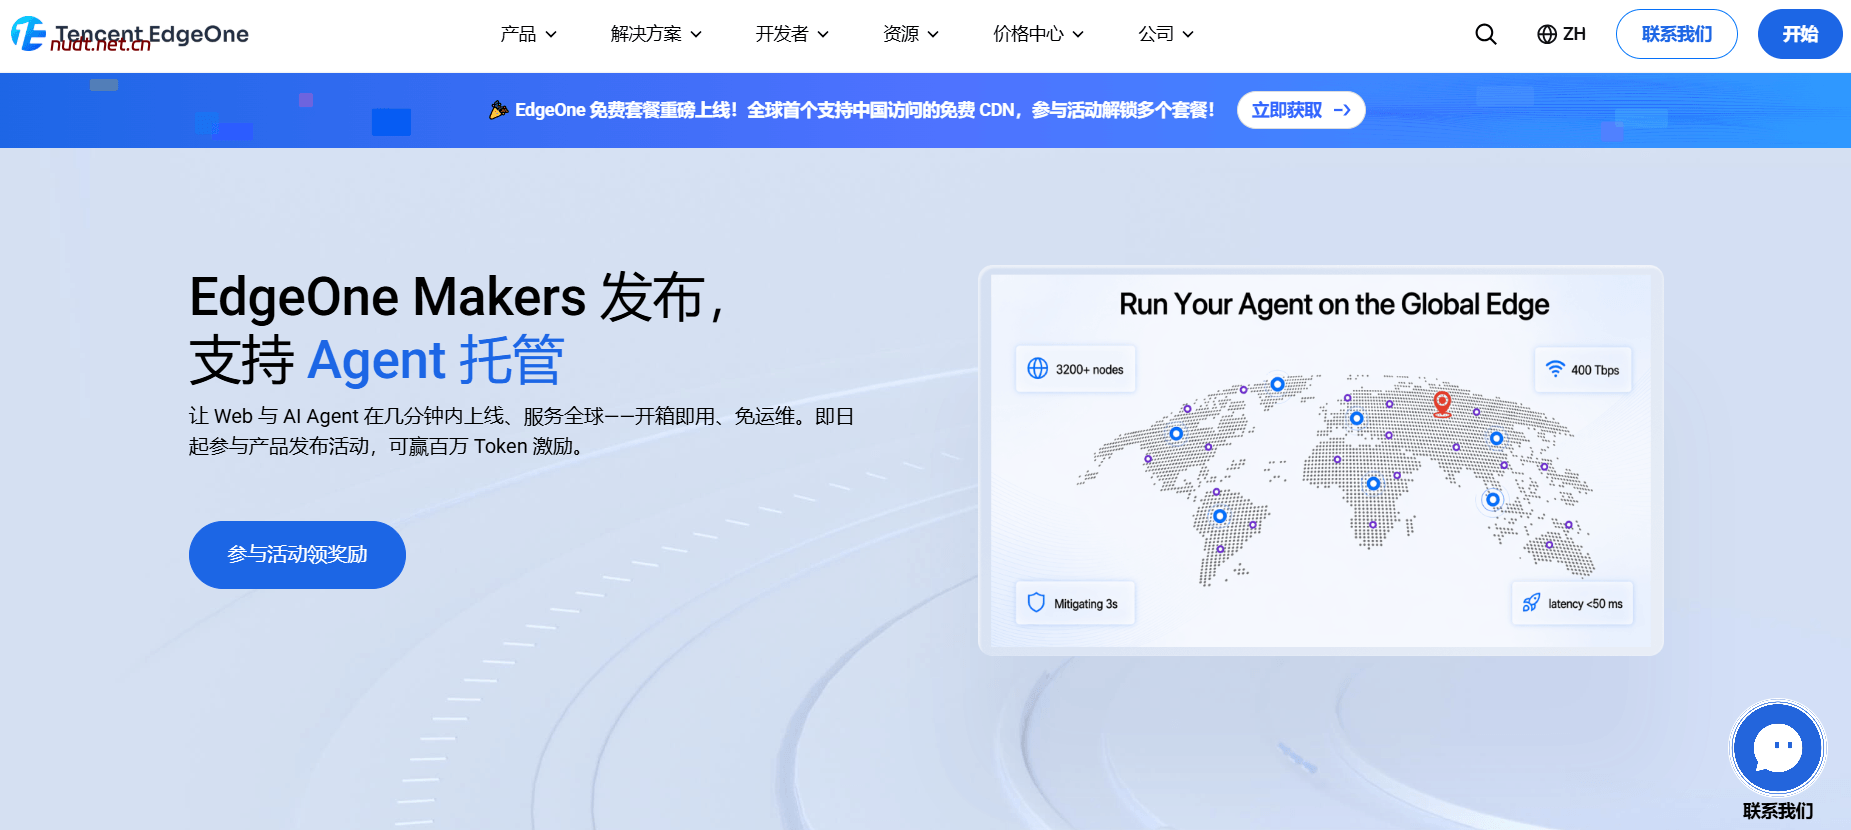Expand the 公司 dropdown
The image size is (1851, 830).
click(1166, 34)
